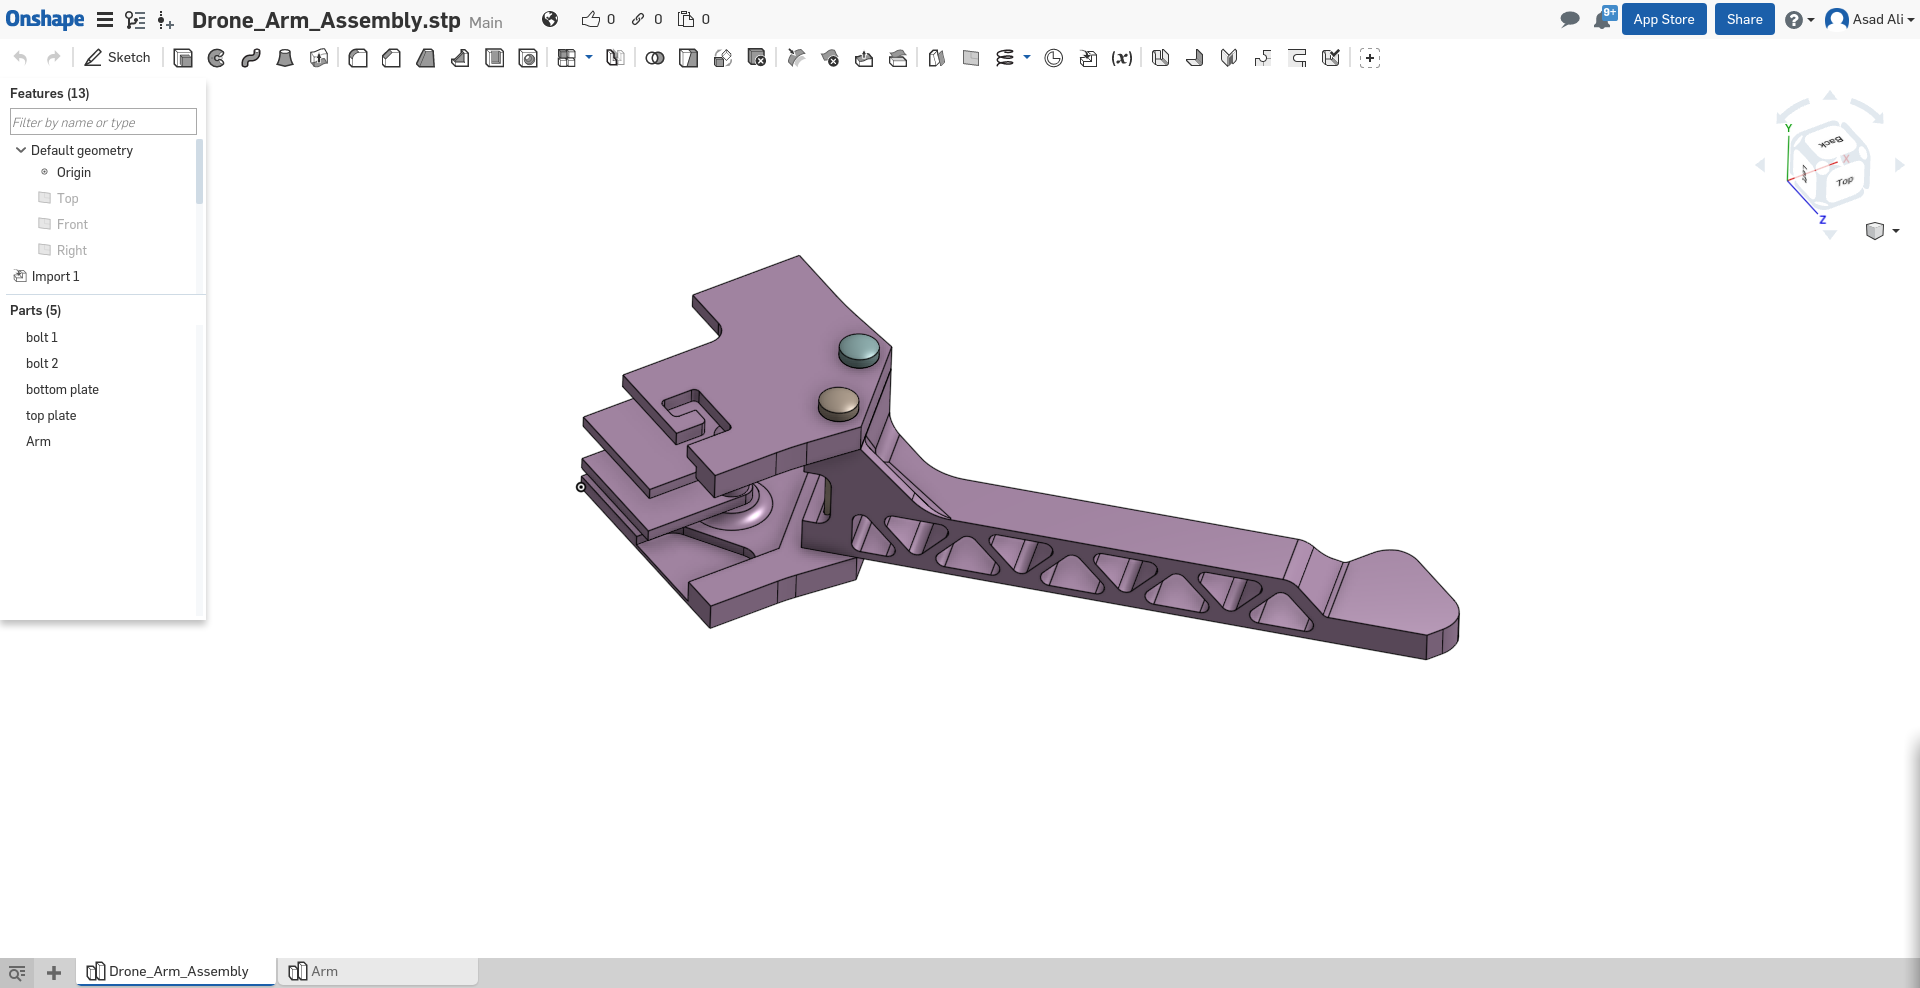Select the Transform tool
Viewport: 1920px width, 988px height.
click(723, 58)
